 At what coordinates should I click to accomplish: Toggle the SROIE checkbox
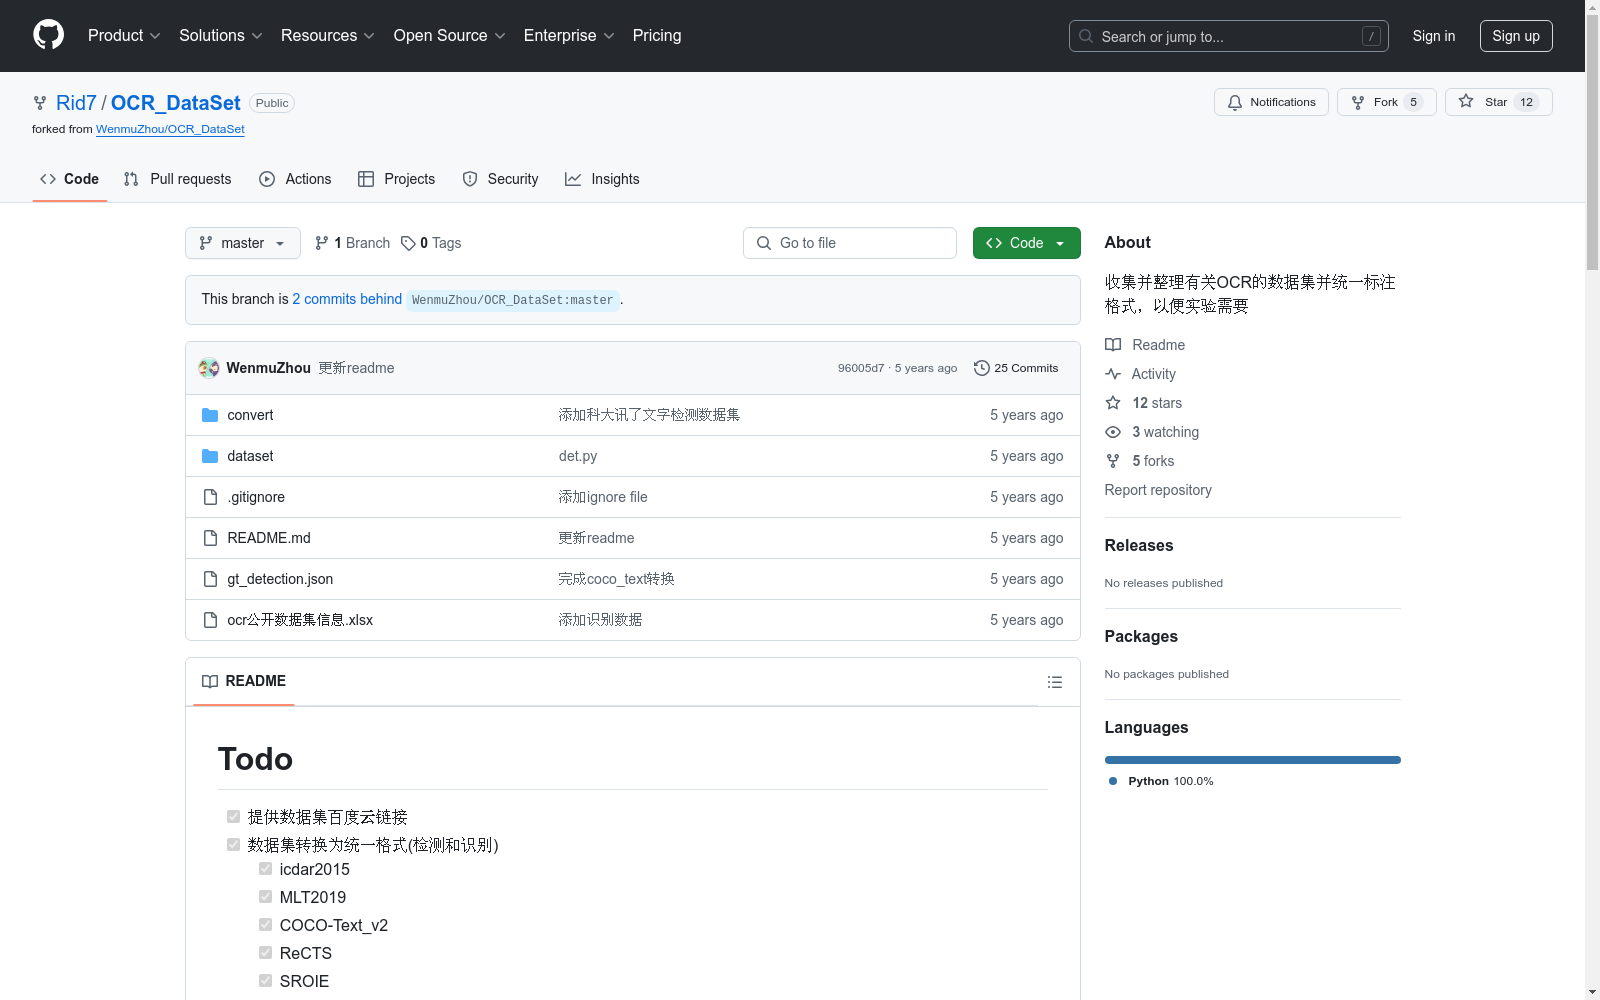click(x=266, y=980)
